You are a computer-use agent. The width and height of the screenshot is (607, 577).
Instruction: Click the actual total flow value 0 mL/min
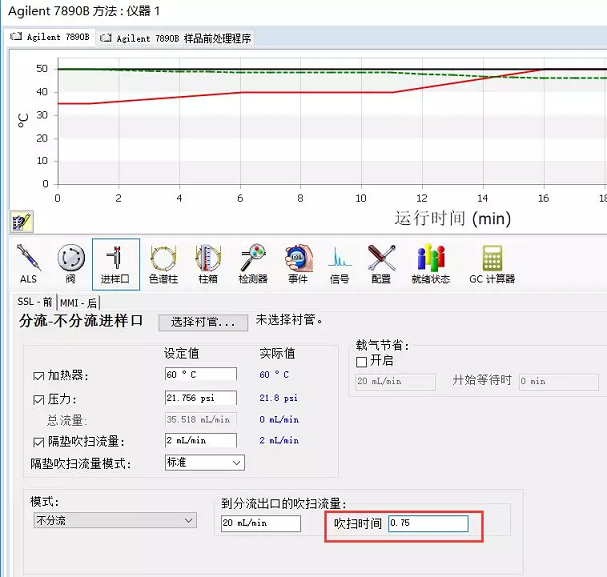(x=279, y=419)
